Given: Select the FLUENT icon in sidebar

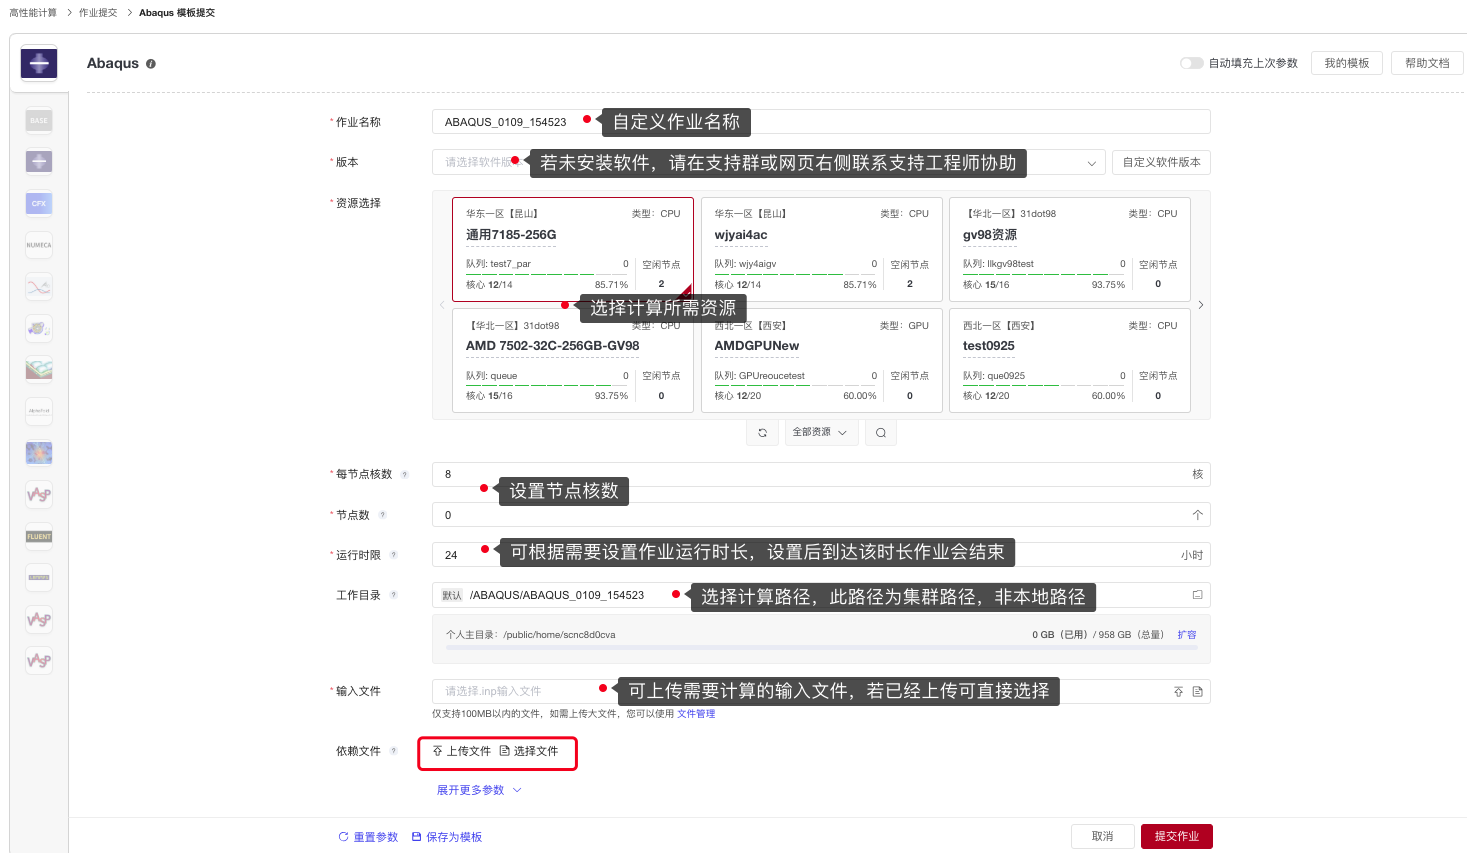Looking at the screenshot, I should click(x=39, y=536).
